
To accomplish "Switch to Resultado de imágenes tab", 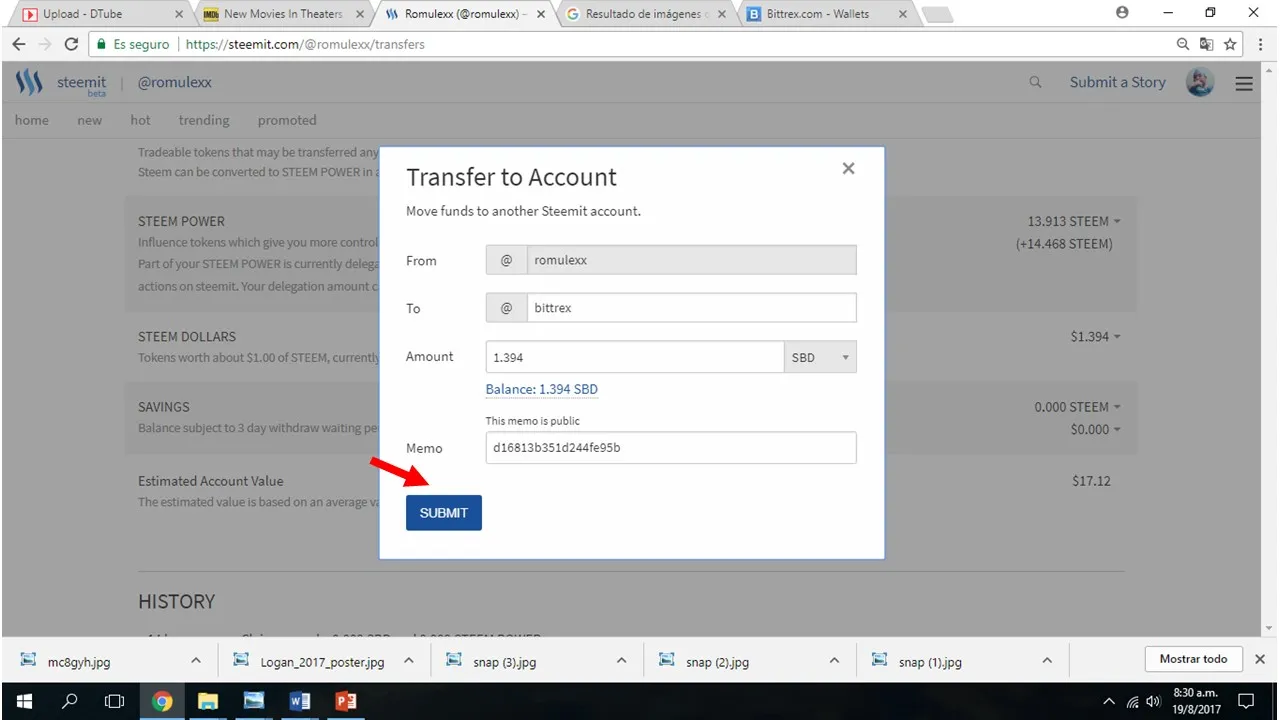I will click(x=646, y=14).
